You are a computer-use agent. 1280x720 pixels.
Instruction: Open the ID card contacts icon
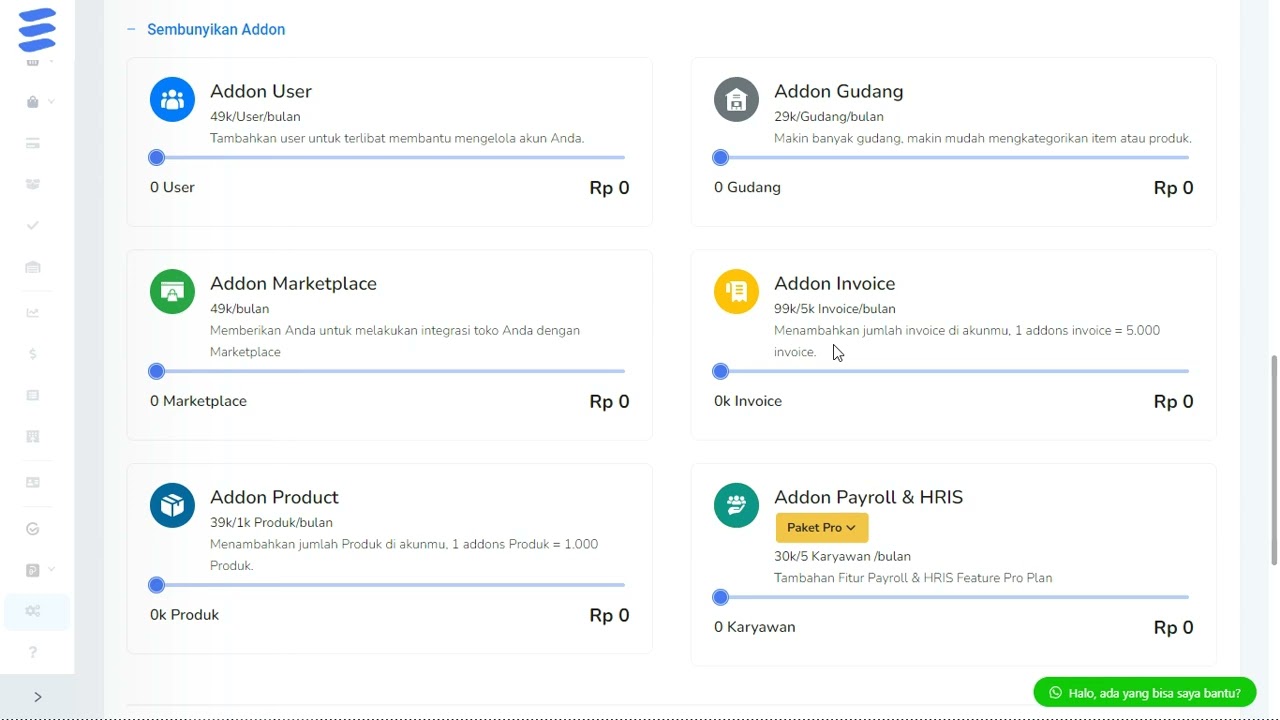tap(33, 482)
